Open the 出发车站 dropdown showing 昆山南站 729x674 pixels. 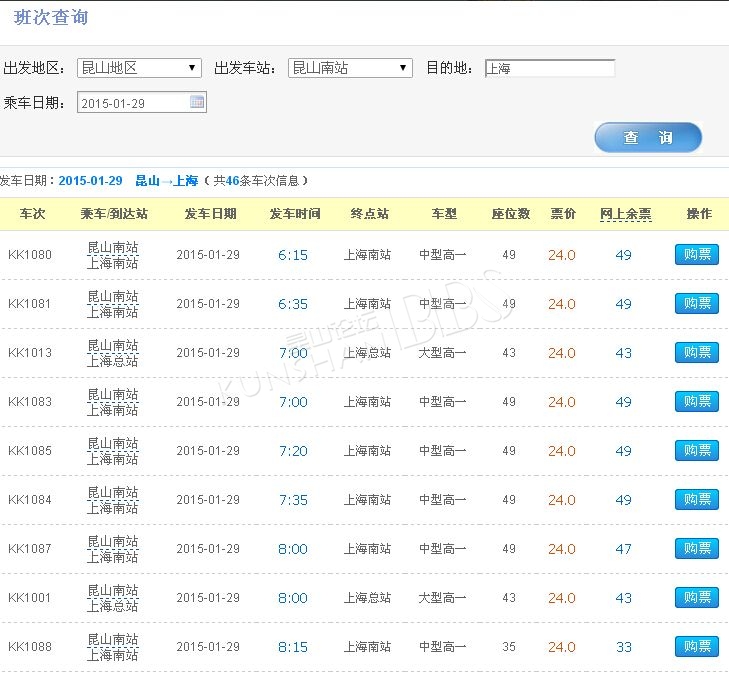(x=350, y=68)
